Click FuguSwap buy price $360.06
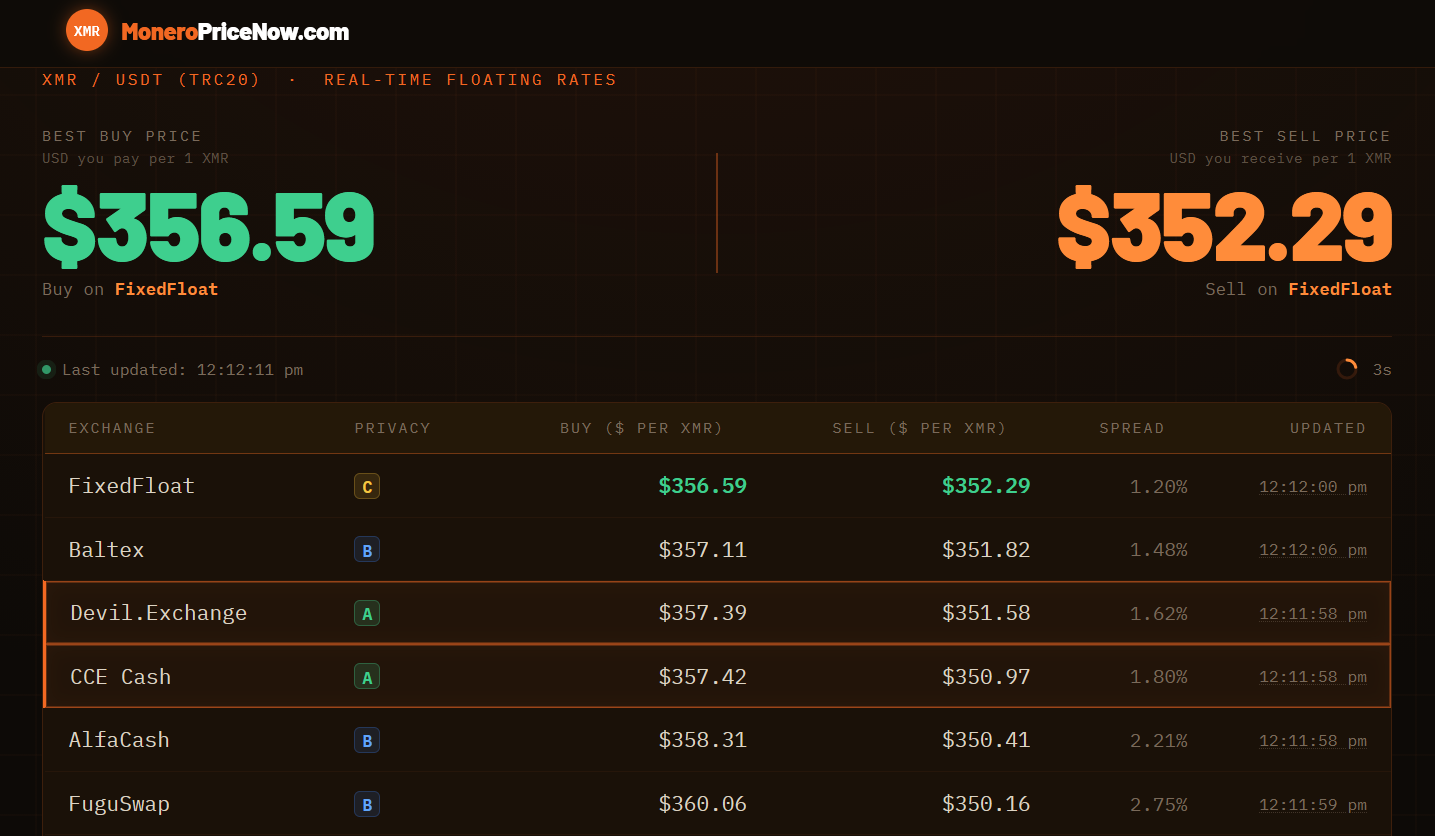1435x836 pixels. [703, 804]
